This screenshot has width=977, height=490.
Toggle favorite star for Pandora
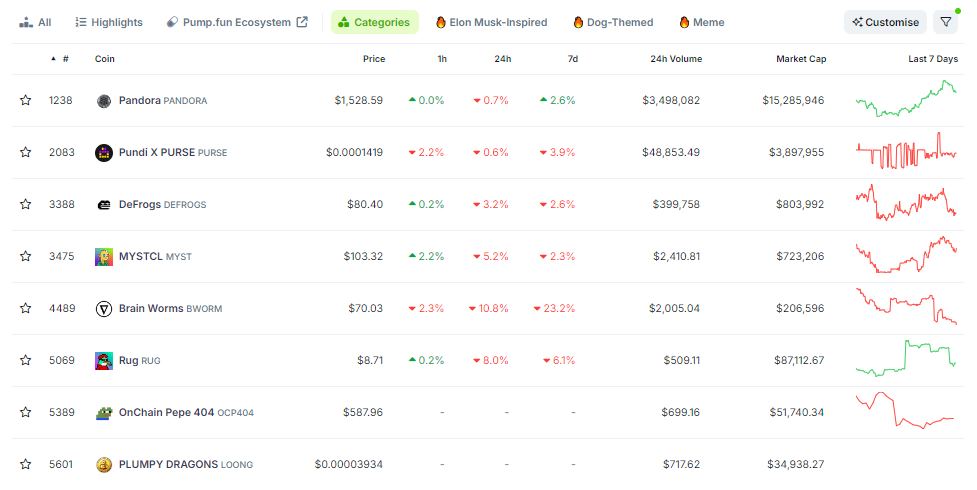click(x=26, y=100)
